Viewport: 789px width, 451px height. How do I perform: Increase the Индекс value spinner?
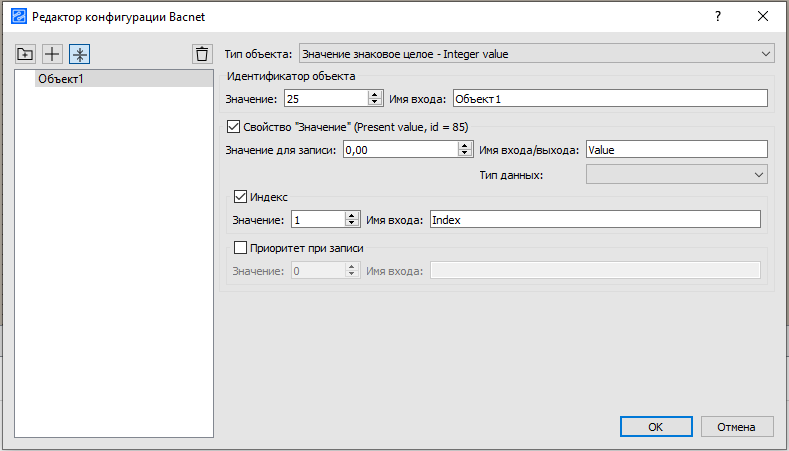click(352, 215)
